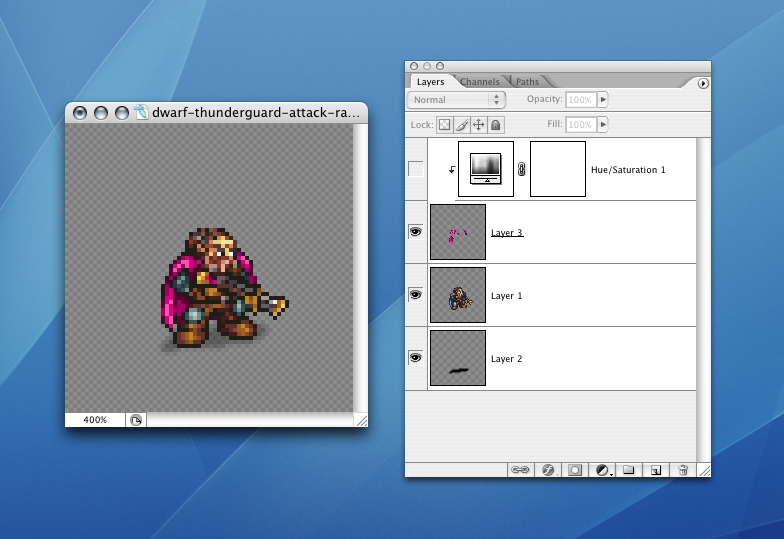Click the link layers chain icon at panel bottom
Screen dimensions: 784x539
(x=520, y=470)
